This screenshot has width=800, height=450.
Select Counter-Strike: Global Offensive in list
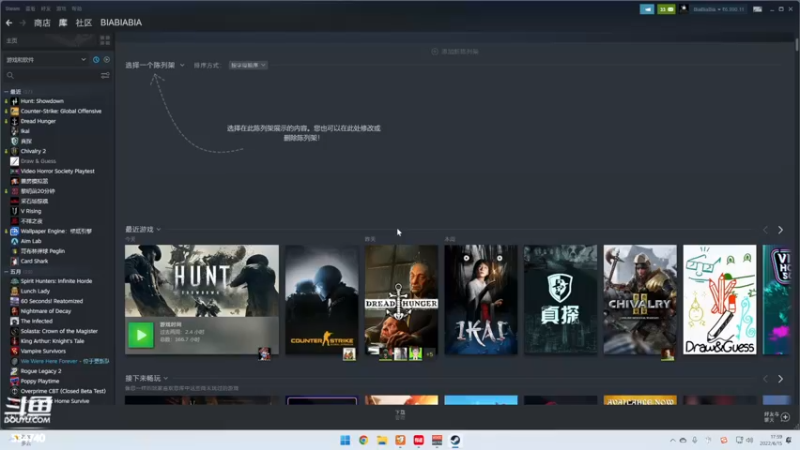click(61, 111)
